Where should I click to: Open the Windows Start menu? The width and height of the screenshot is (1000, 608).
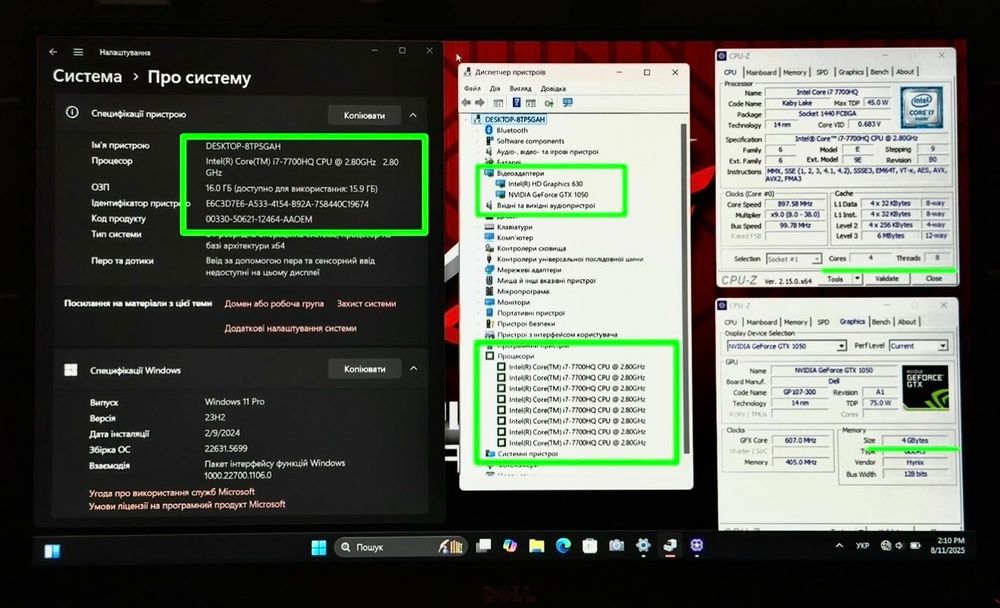coord(319,547)
